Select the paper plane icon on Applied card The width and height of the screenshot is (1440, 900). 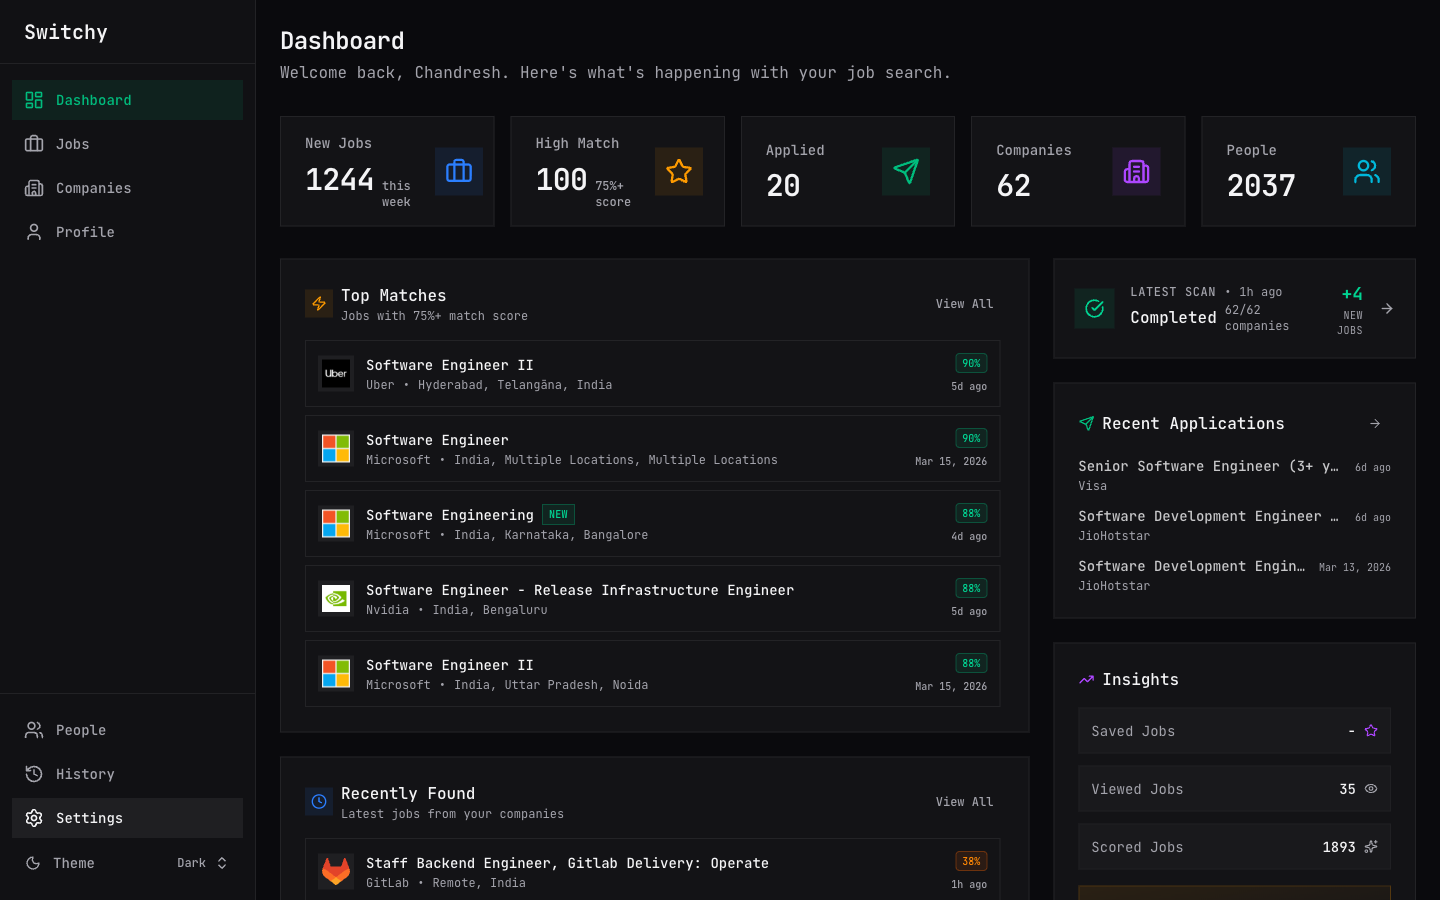click(x=906, y=171)
